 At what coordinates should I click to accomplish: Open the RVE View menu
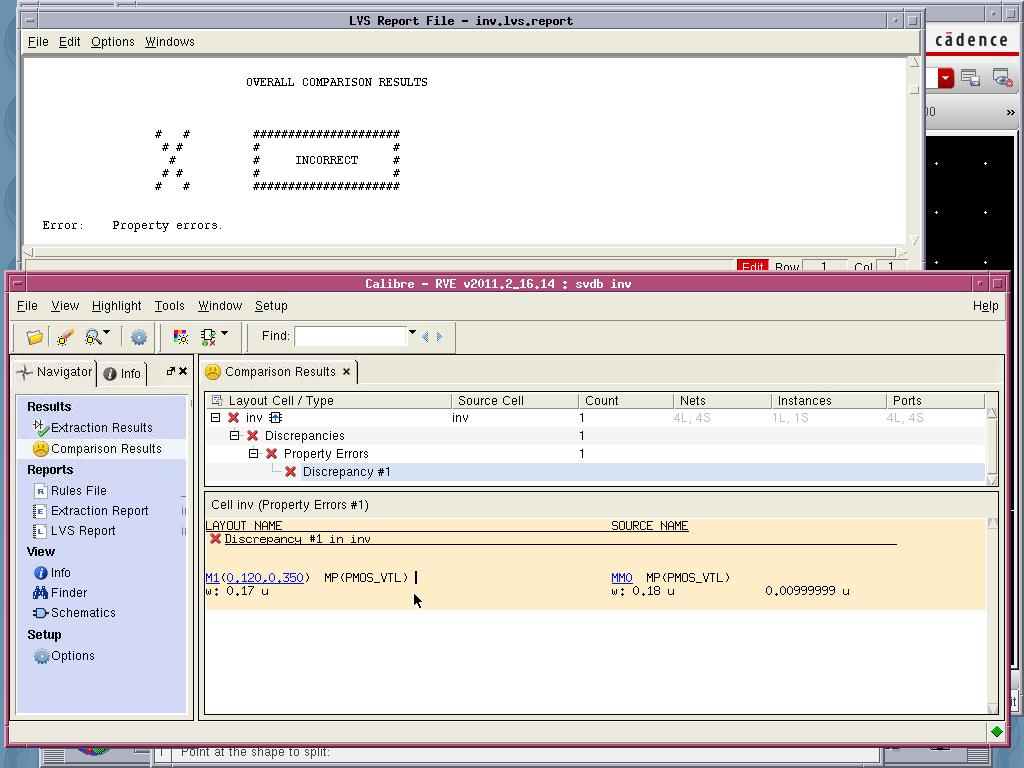[x=65, y=306]
